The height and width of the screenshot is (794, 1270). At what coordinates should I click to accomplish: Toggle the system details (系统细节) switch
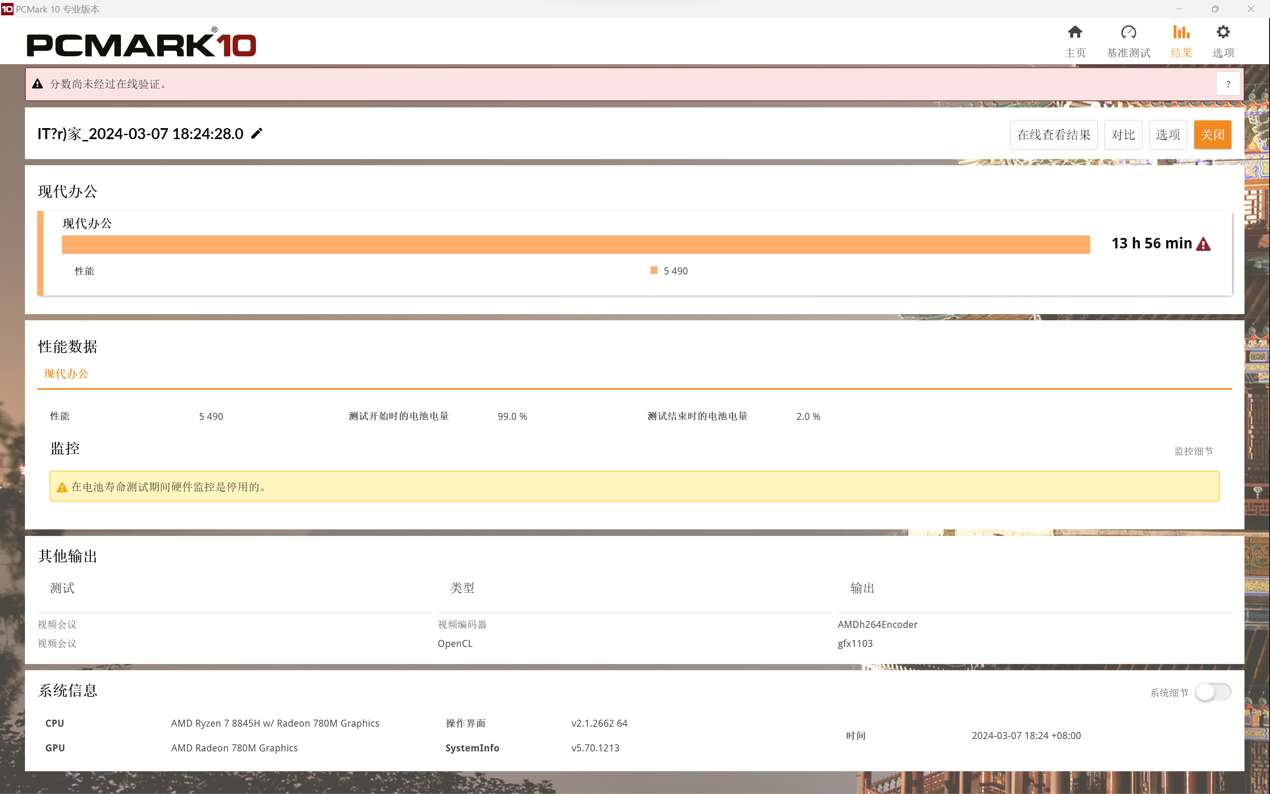pyautogui.click(x=1212, y=692)
